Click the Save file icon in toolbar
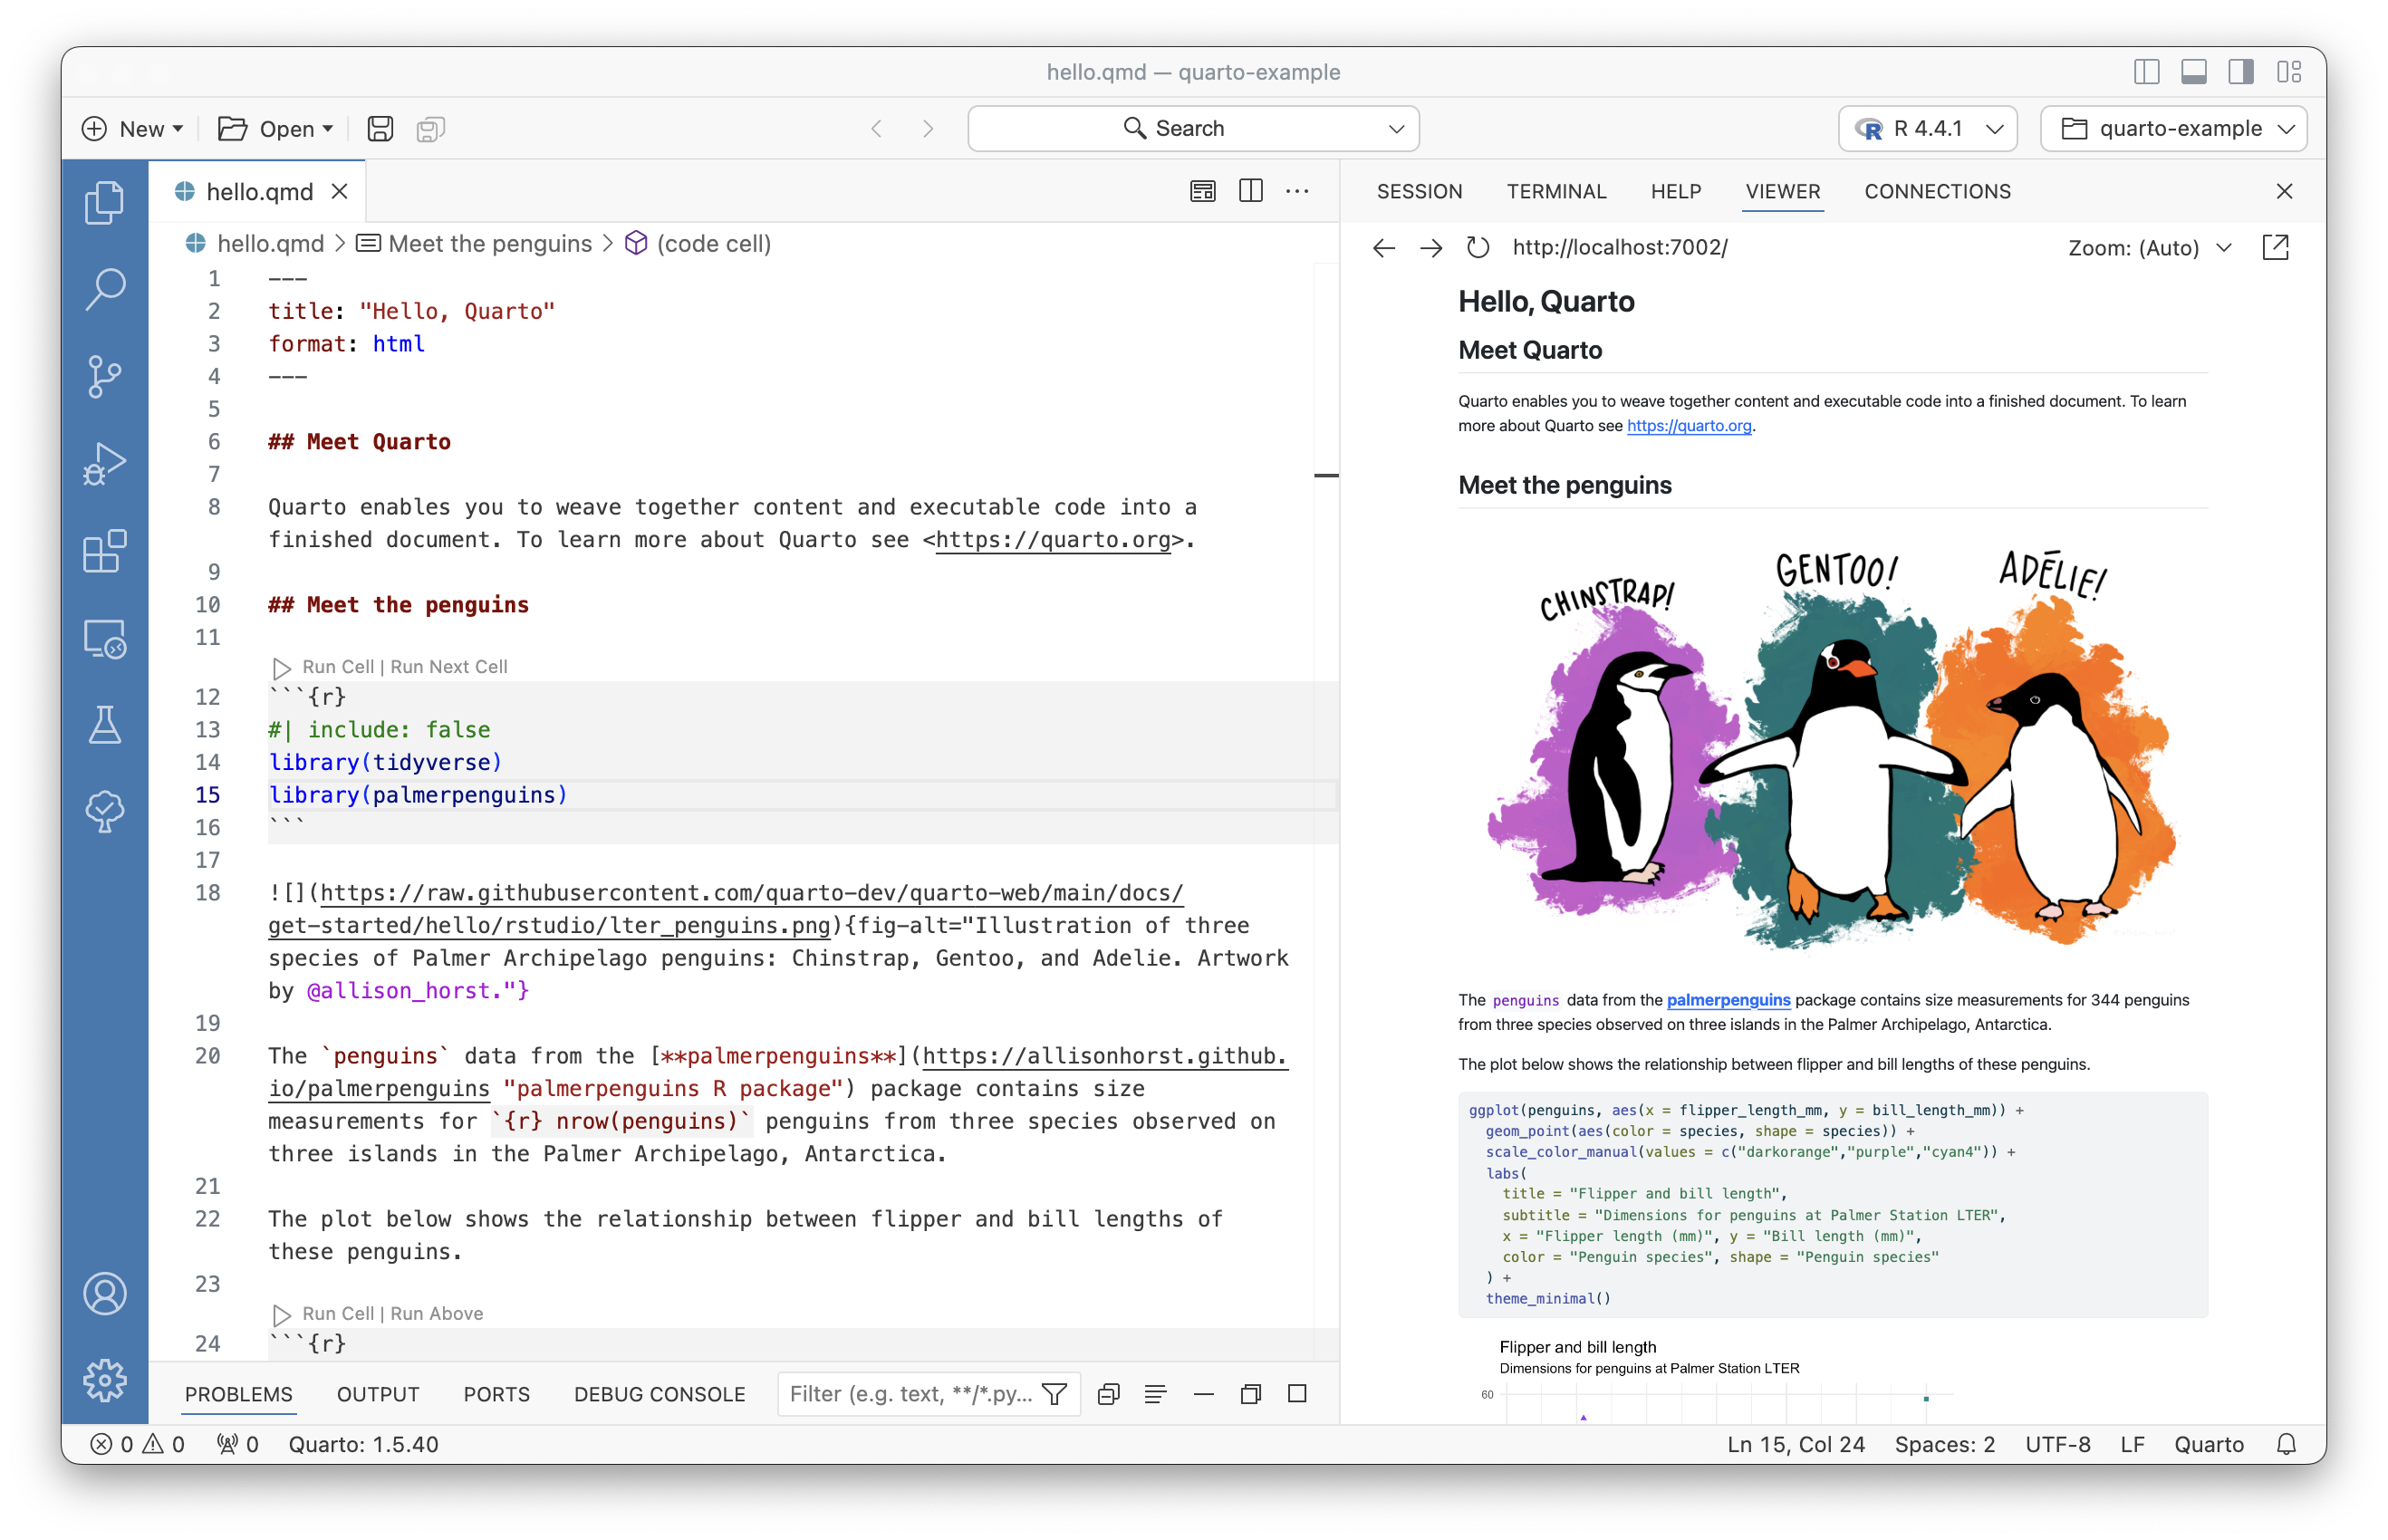Viewport: 2388px width, 1540px height. coord(380,129)
